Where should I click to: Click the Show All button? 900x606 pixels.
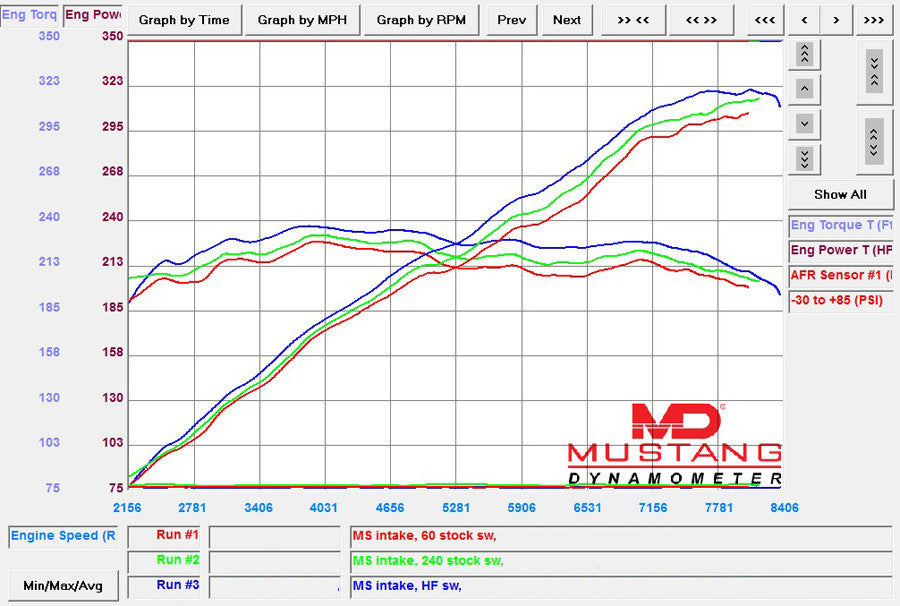840,194
